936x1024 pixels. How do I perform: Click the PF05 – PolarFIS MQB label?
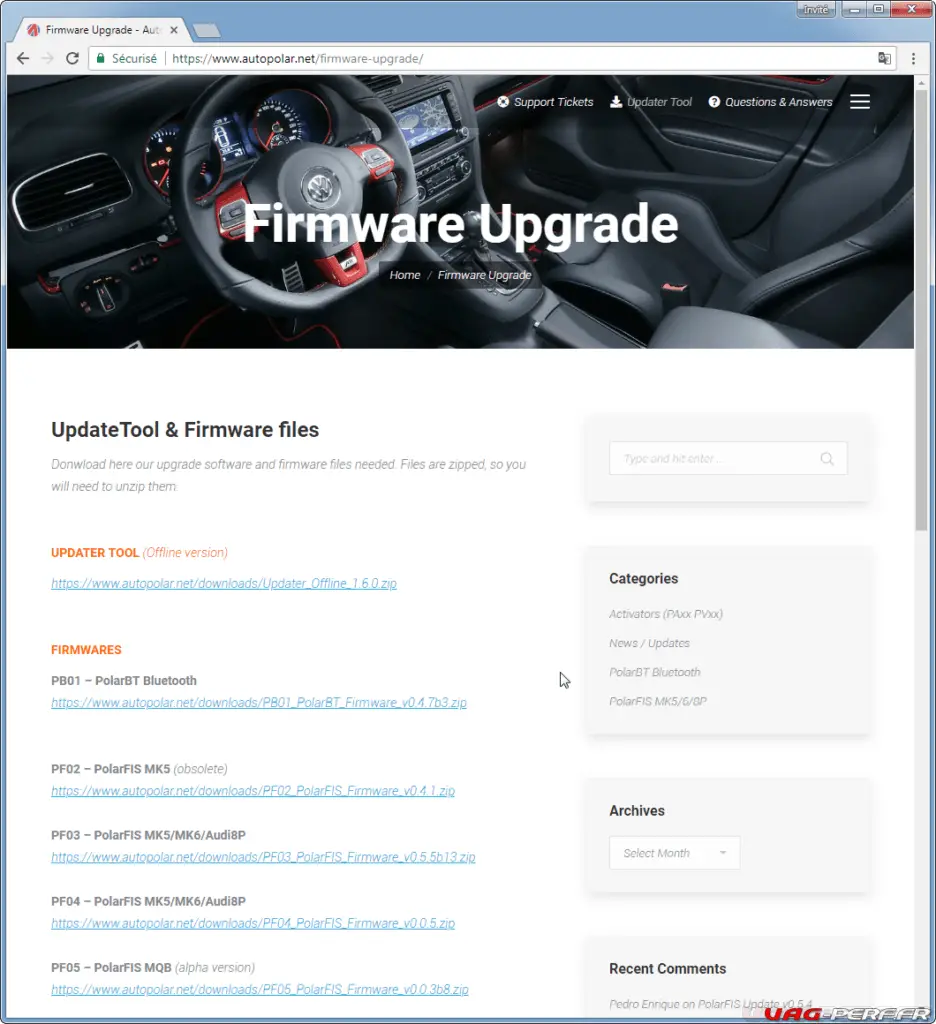(111, 967)
